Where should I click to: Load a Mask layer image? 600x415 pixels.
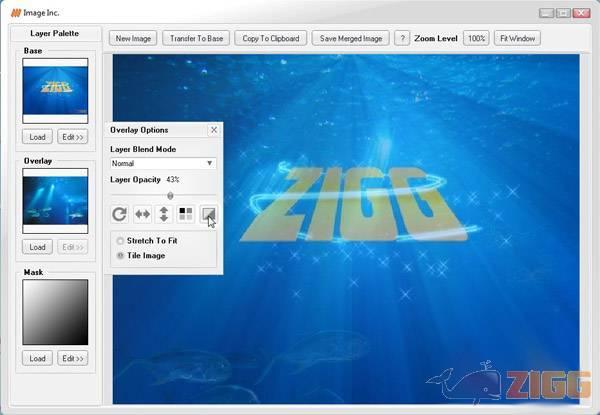click(x=37, y=358)
